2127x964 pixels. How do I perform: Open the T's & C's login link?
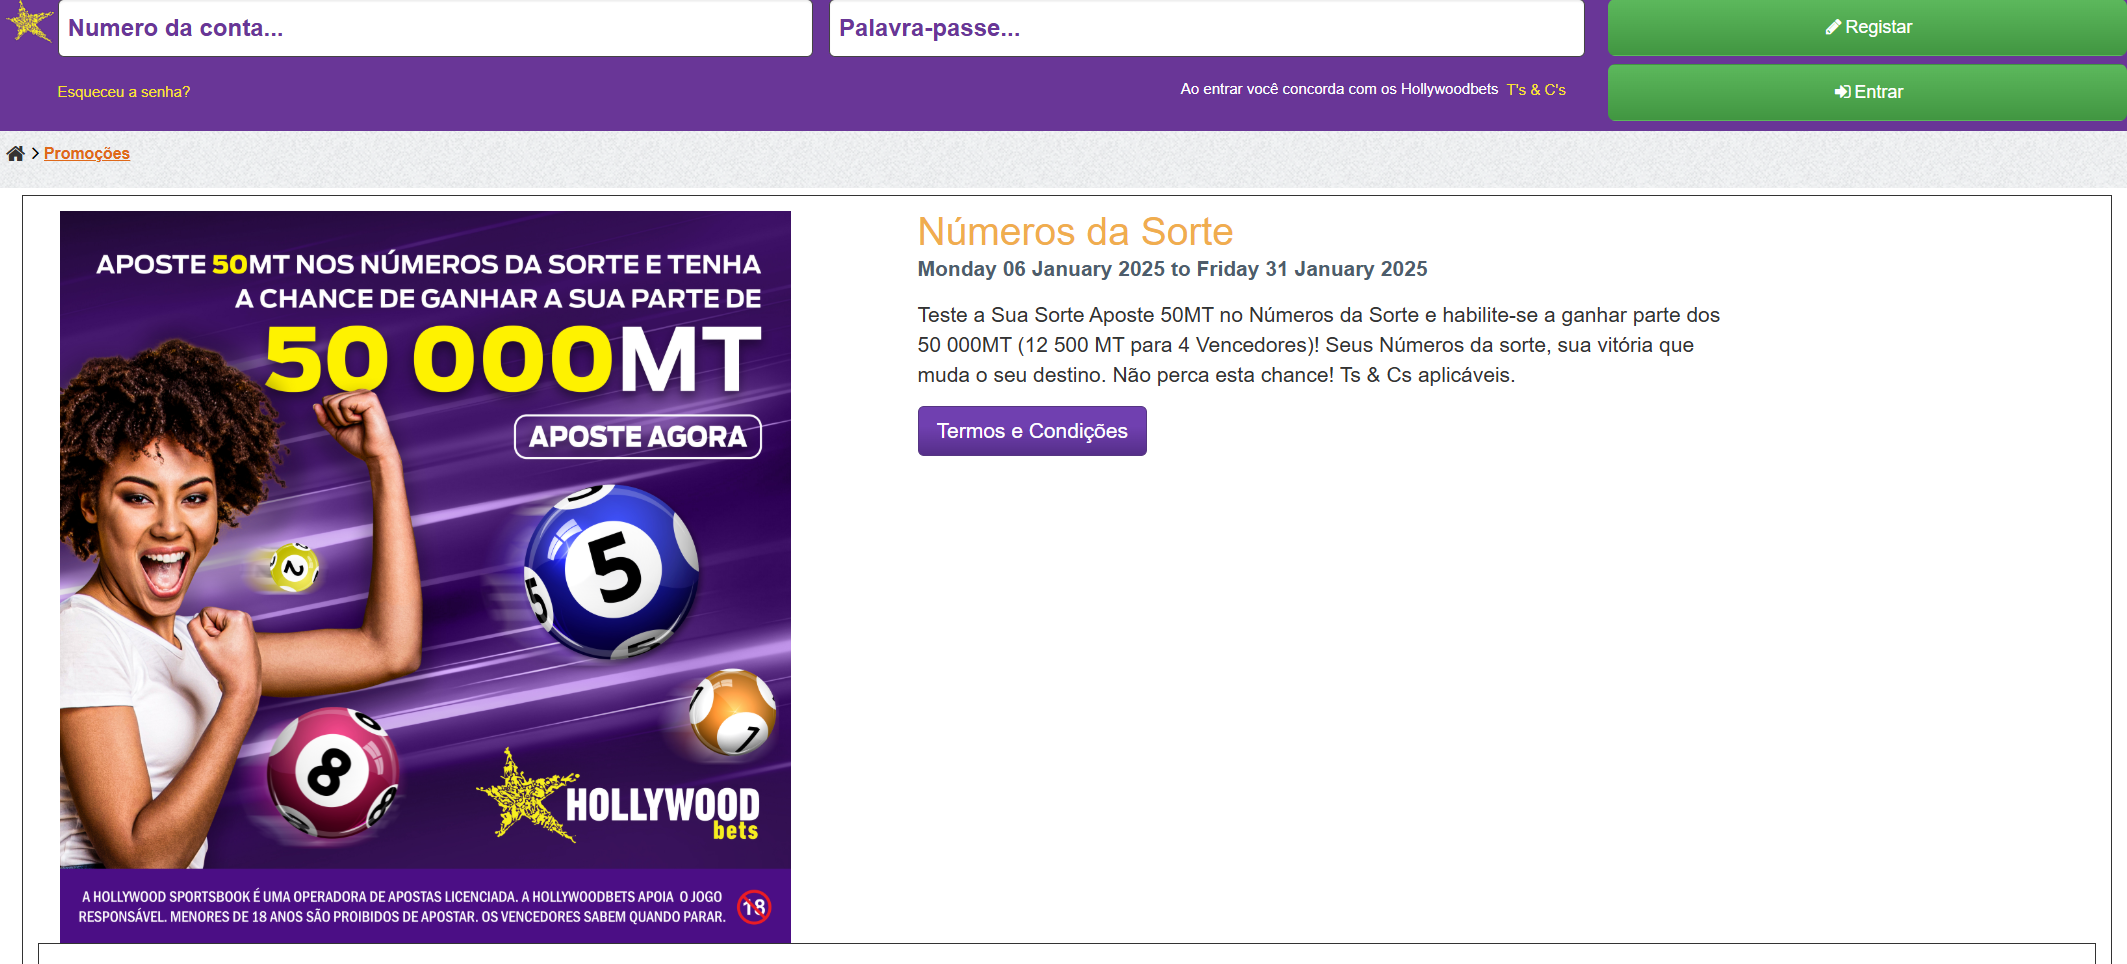(1536, 90)
